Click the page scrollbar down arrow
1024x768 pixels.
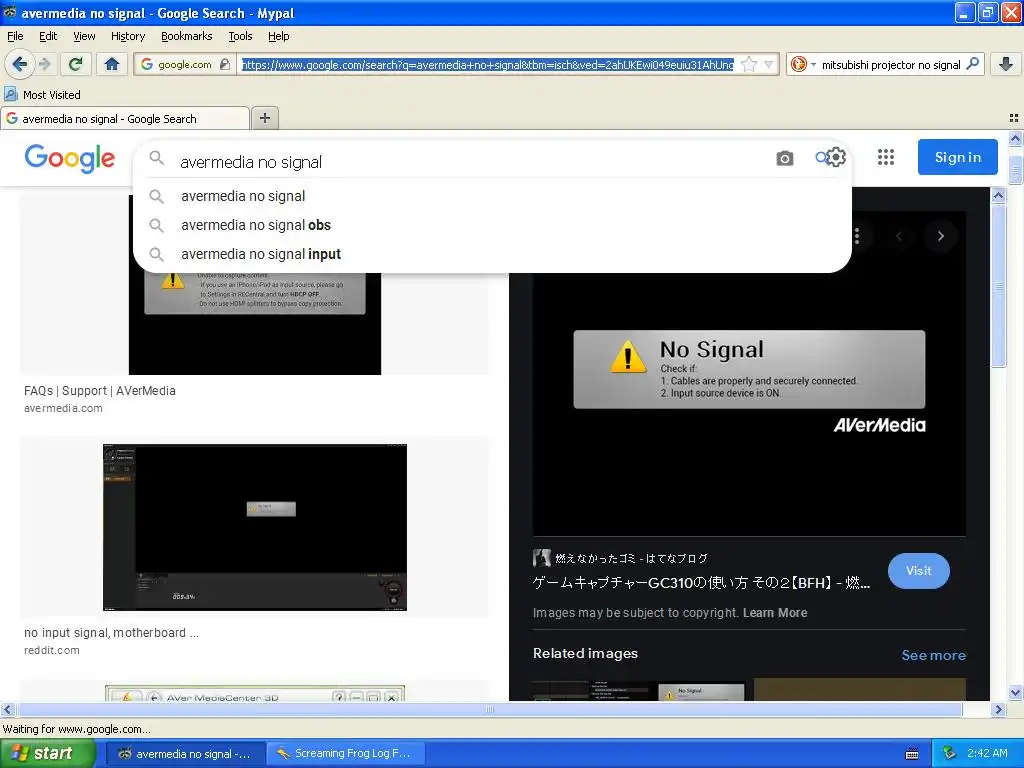1015,692
